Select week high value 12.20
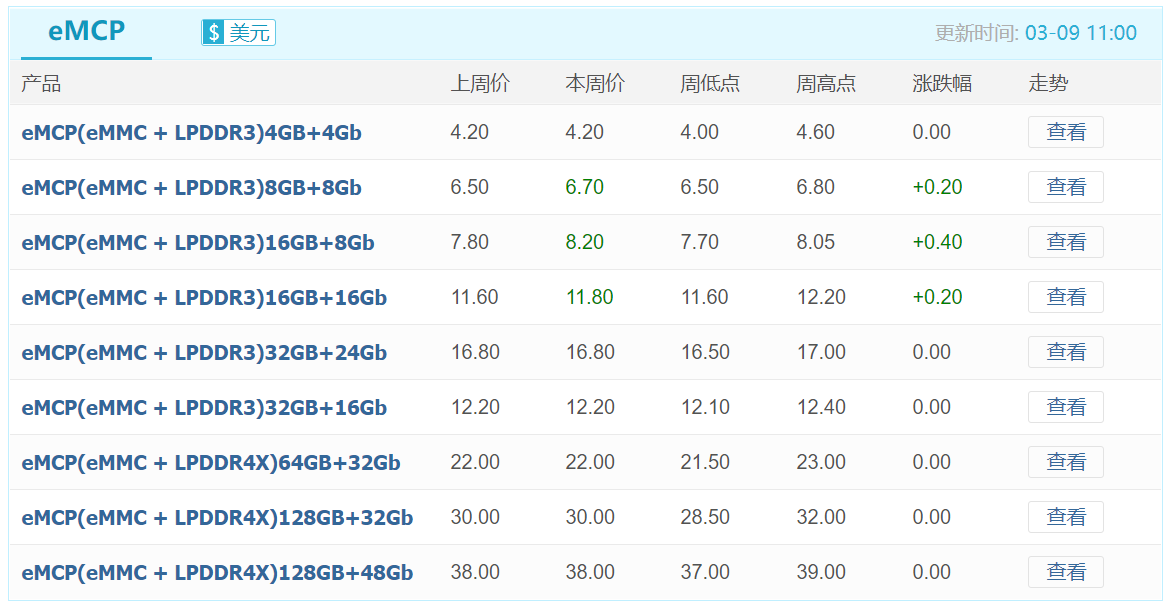The height and width of the screenshot is (612, 1171). tap(821, 297)
